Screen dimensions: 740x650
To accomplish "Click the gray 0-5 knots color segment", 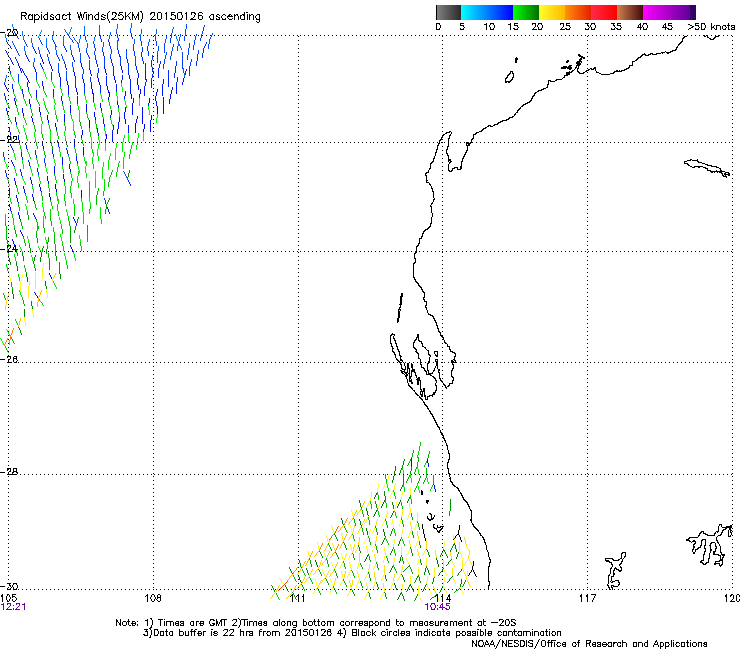I will pyautogui.click(x=448, y=12).
